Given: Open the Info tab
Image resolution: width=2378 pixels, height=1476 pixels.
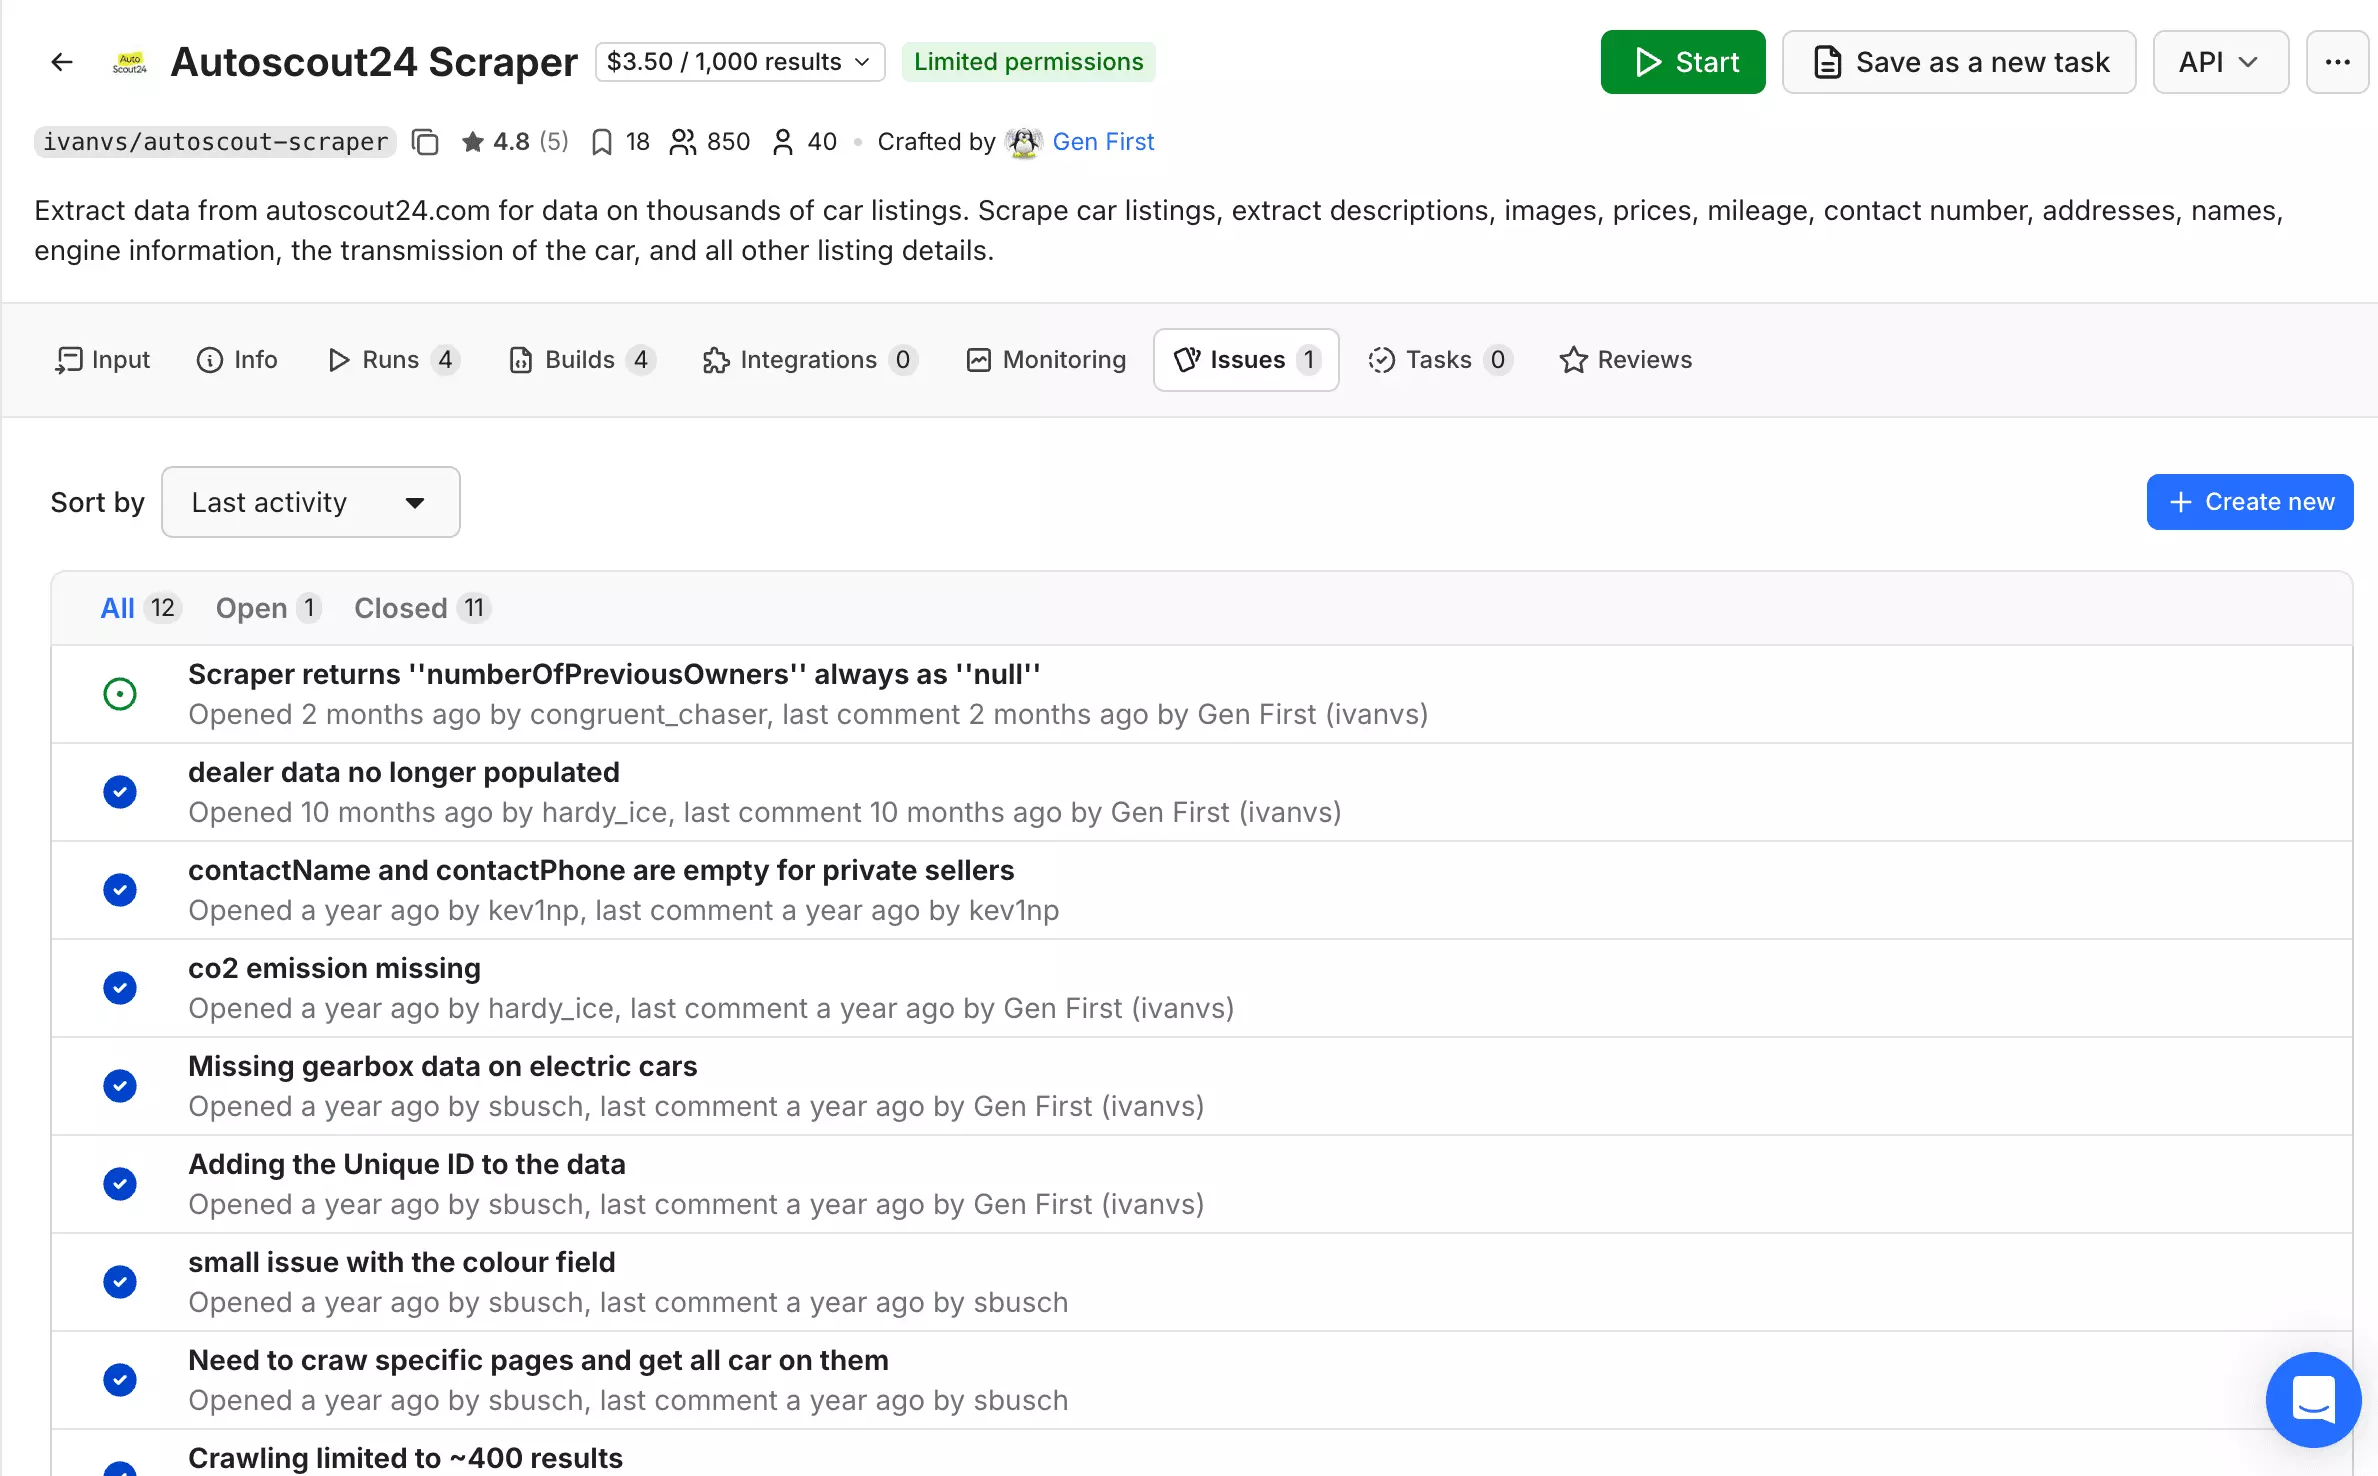Looking at the screenshot, I should (x=237, y=360).
